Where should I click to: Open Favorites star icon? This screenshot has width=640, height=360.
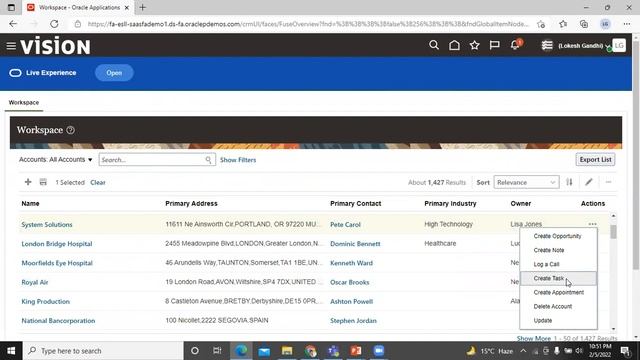coord(474,45)
